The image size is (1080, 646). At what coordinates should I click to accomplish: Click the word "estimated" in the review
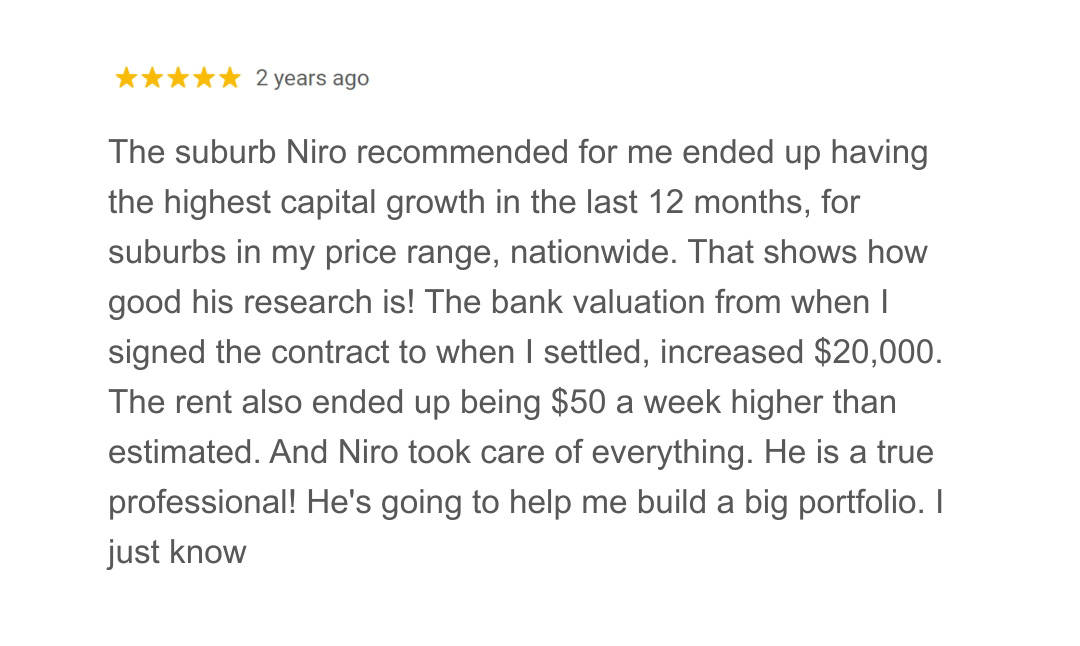click(x=184, y=452)
